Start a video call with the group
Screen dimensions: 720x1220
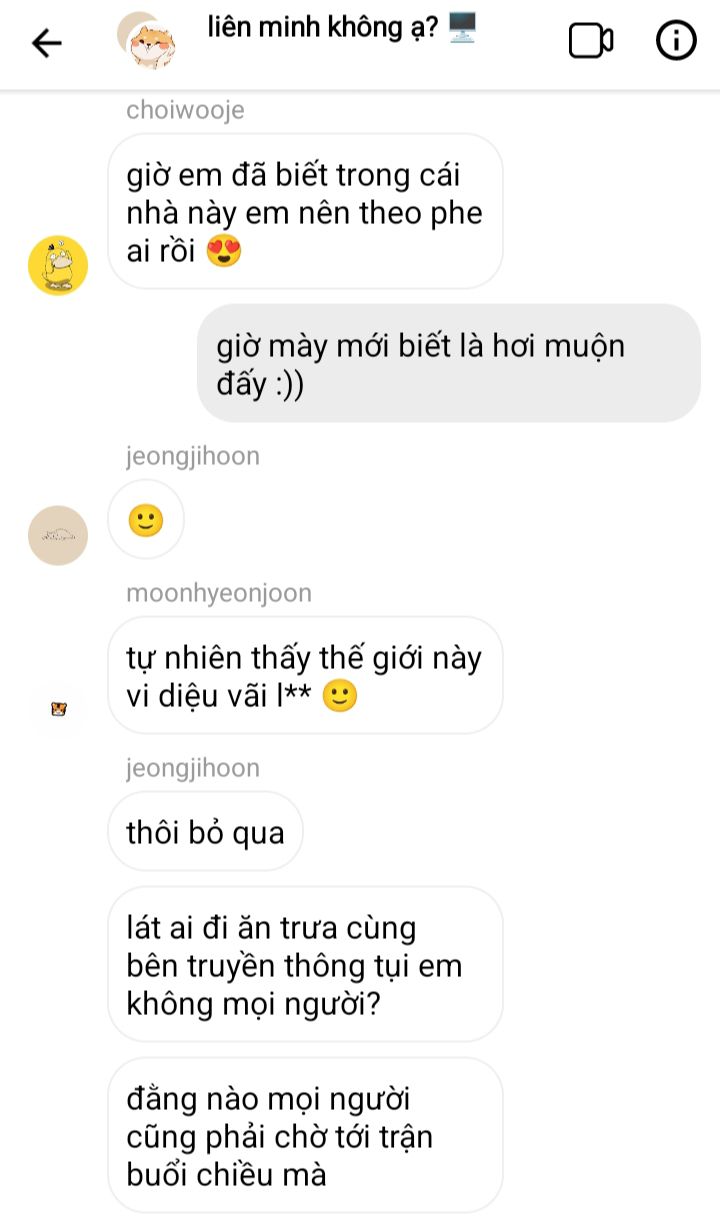coord(590,41)
